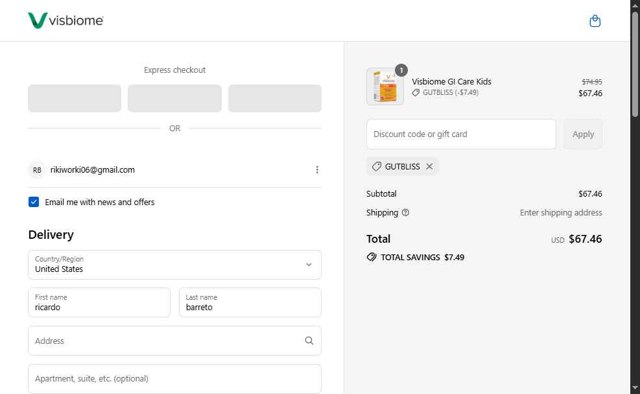Focus the Address field
The image size is (640, 394).
pos(175,341)
